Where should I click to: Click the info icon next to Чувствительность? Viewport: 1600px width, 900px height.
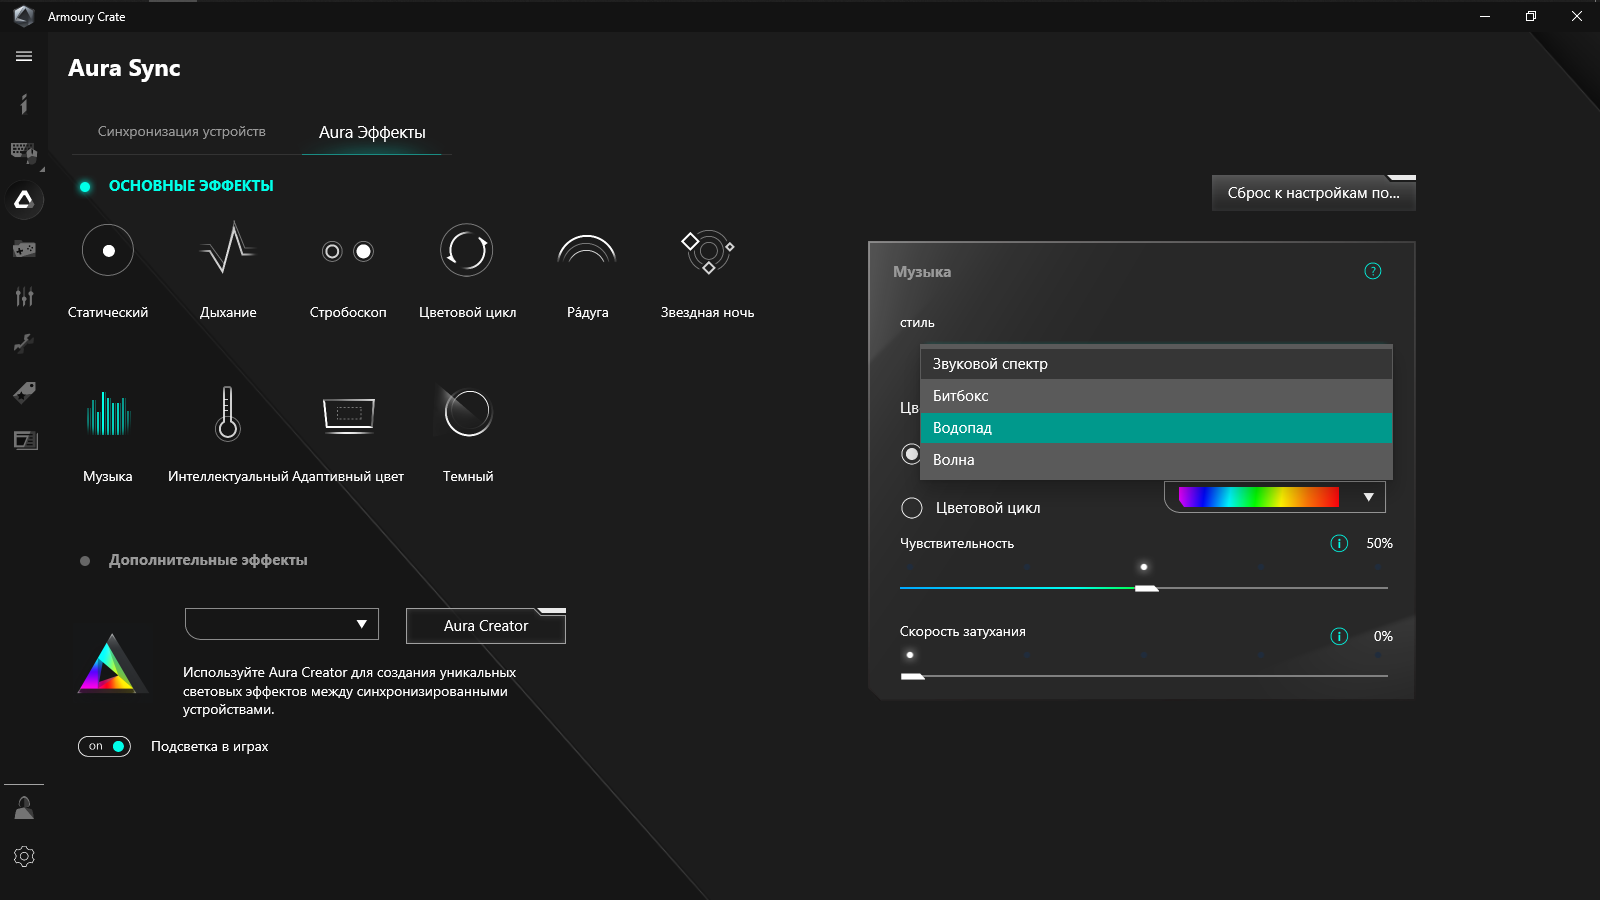1339,543
